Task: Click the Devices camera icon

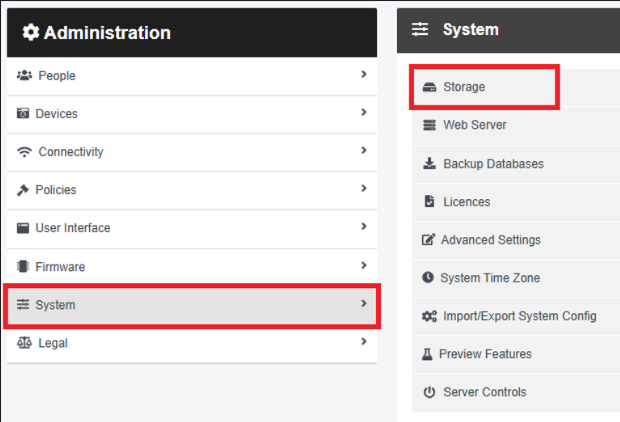Action: [23, 113]
